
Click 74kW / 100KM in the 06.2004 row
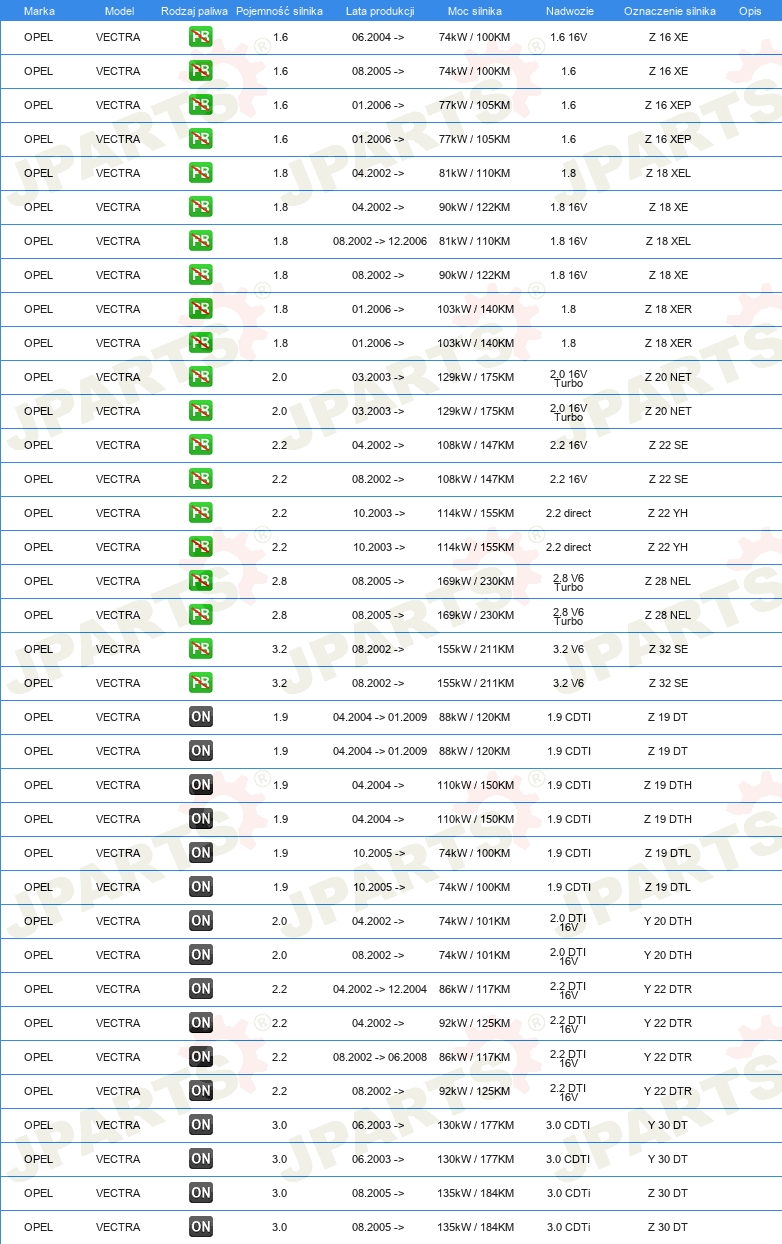click(x=476, y=37)
